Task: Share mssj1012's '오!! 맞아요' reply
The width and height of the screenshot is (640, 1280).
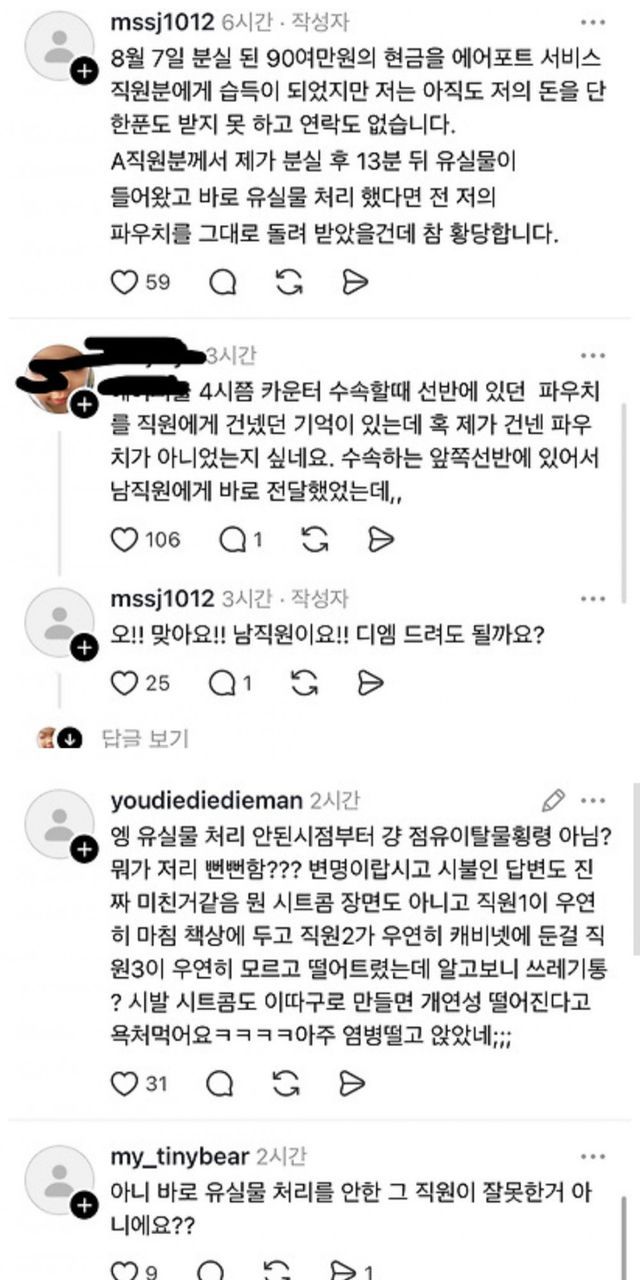Action: coord(370,683)
